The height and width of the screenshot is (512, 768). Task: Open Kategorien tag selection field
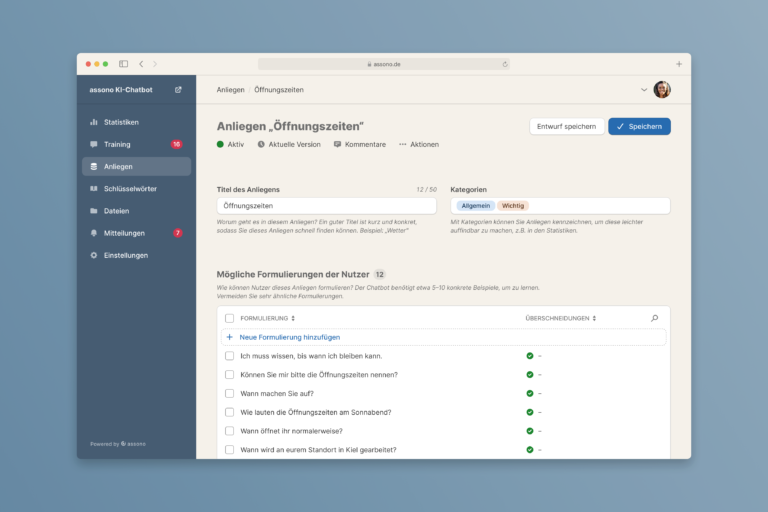[x=560, y=206]
